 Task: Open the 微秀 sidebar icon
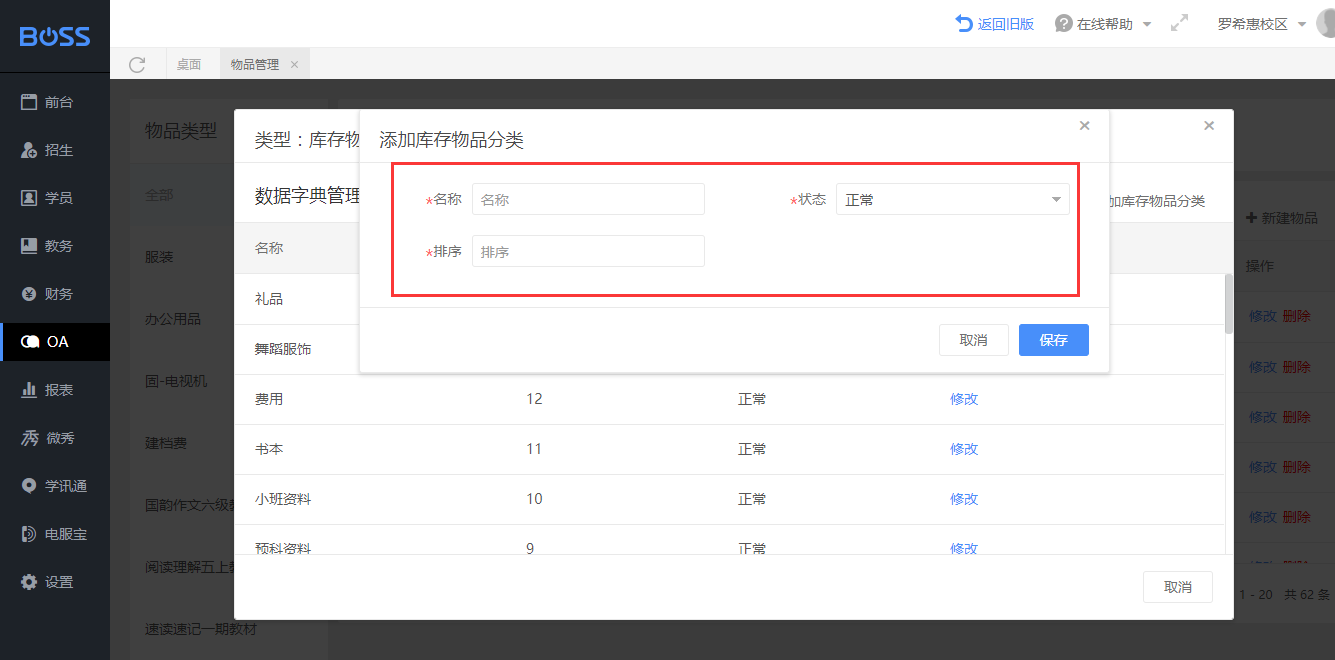[x=30, y=438]
